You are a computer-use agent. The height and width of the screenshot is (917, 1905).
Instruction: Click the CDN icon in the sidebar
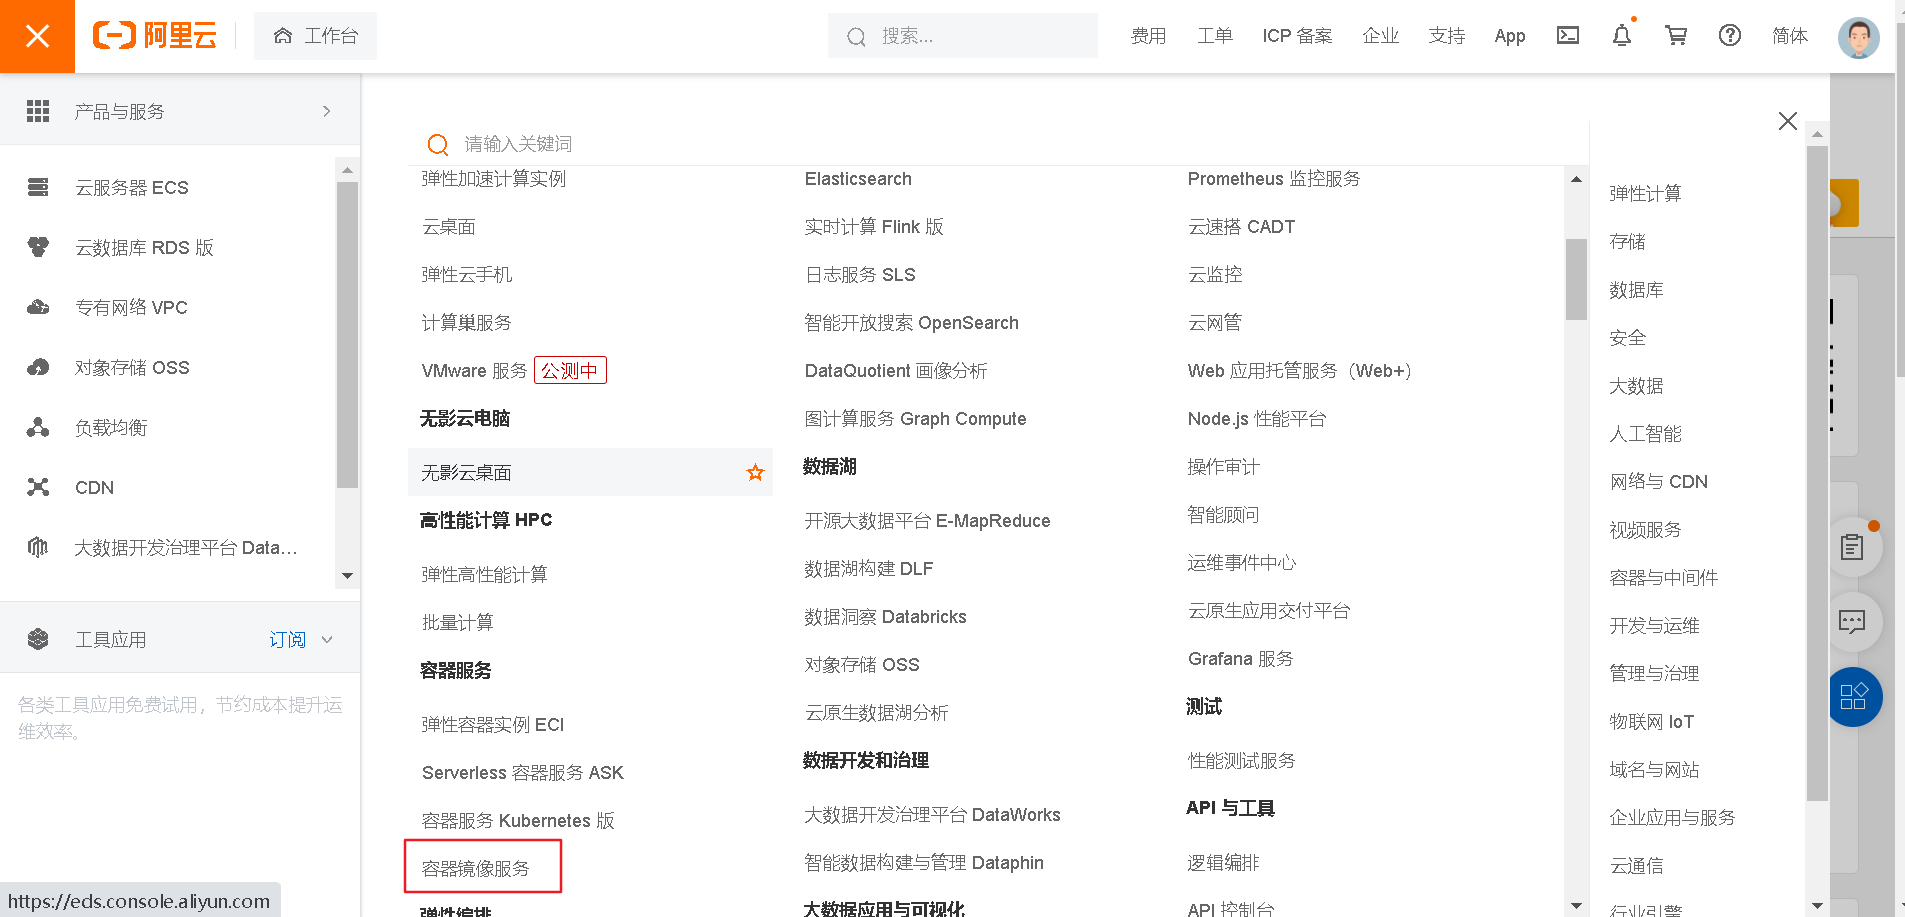tap(38, 487)
